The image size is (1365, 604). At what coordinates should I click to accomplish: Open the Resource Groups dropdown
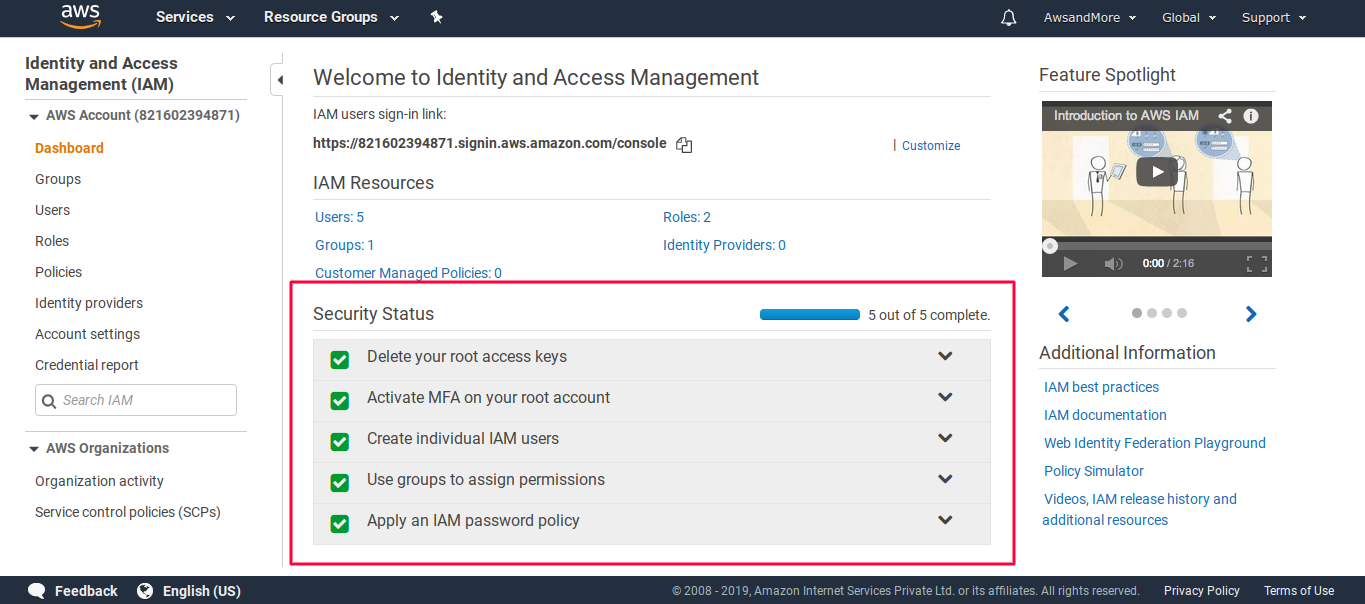coord(331,17)
